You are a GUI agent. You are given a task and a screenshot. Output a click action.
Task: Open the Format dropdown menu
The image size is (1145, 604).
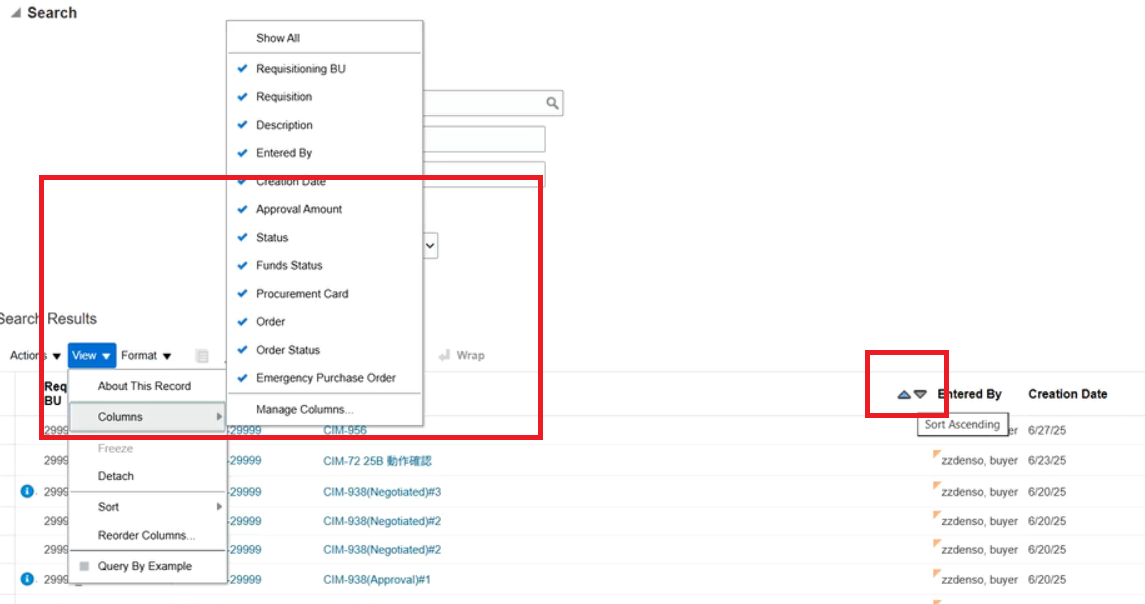click(x=146, y=356)
